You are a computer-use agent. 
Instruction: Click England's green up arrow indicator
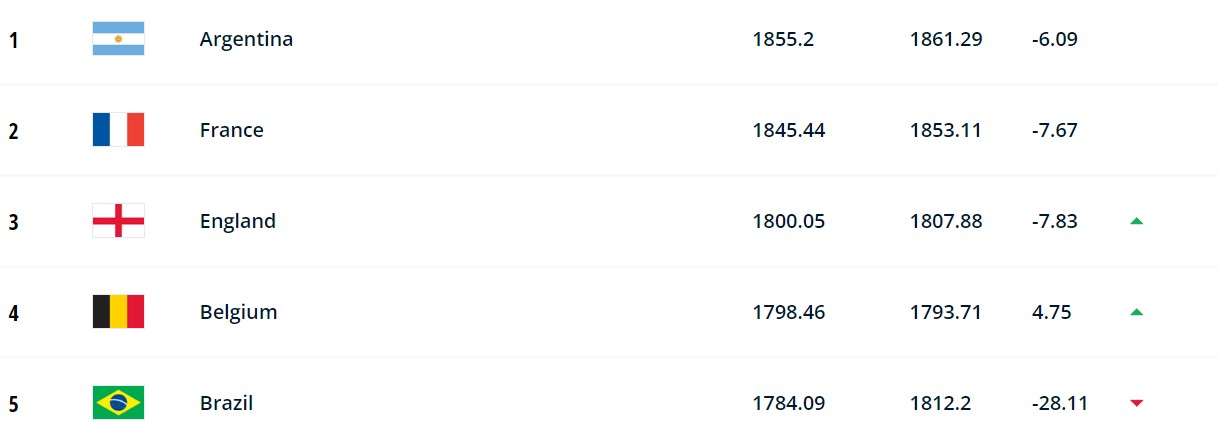[1136, 221]
